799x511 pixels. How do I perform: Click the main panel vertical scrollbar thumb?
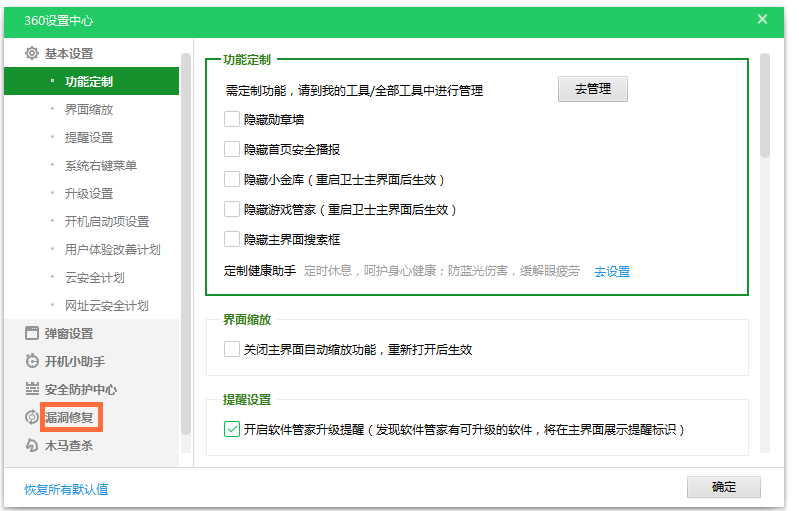(764, 105)
